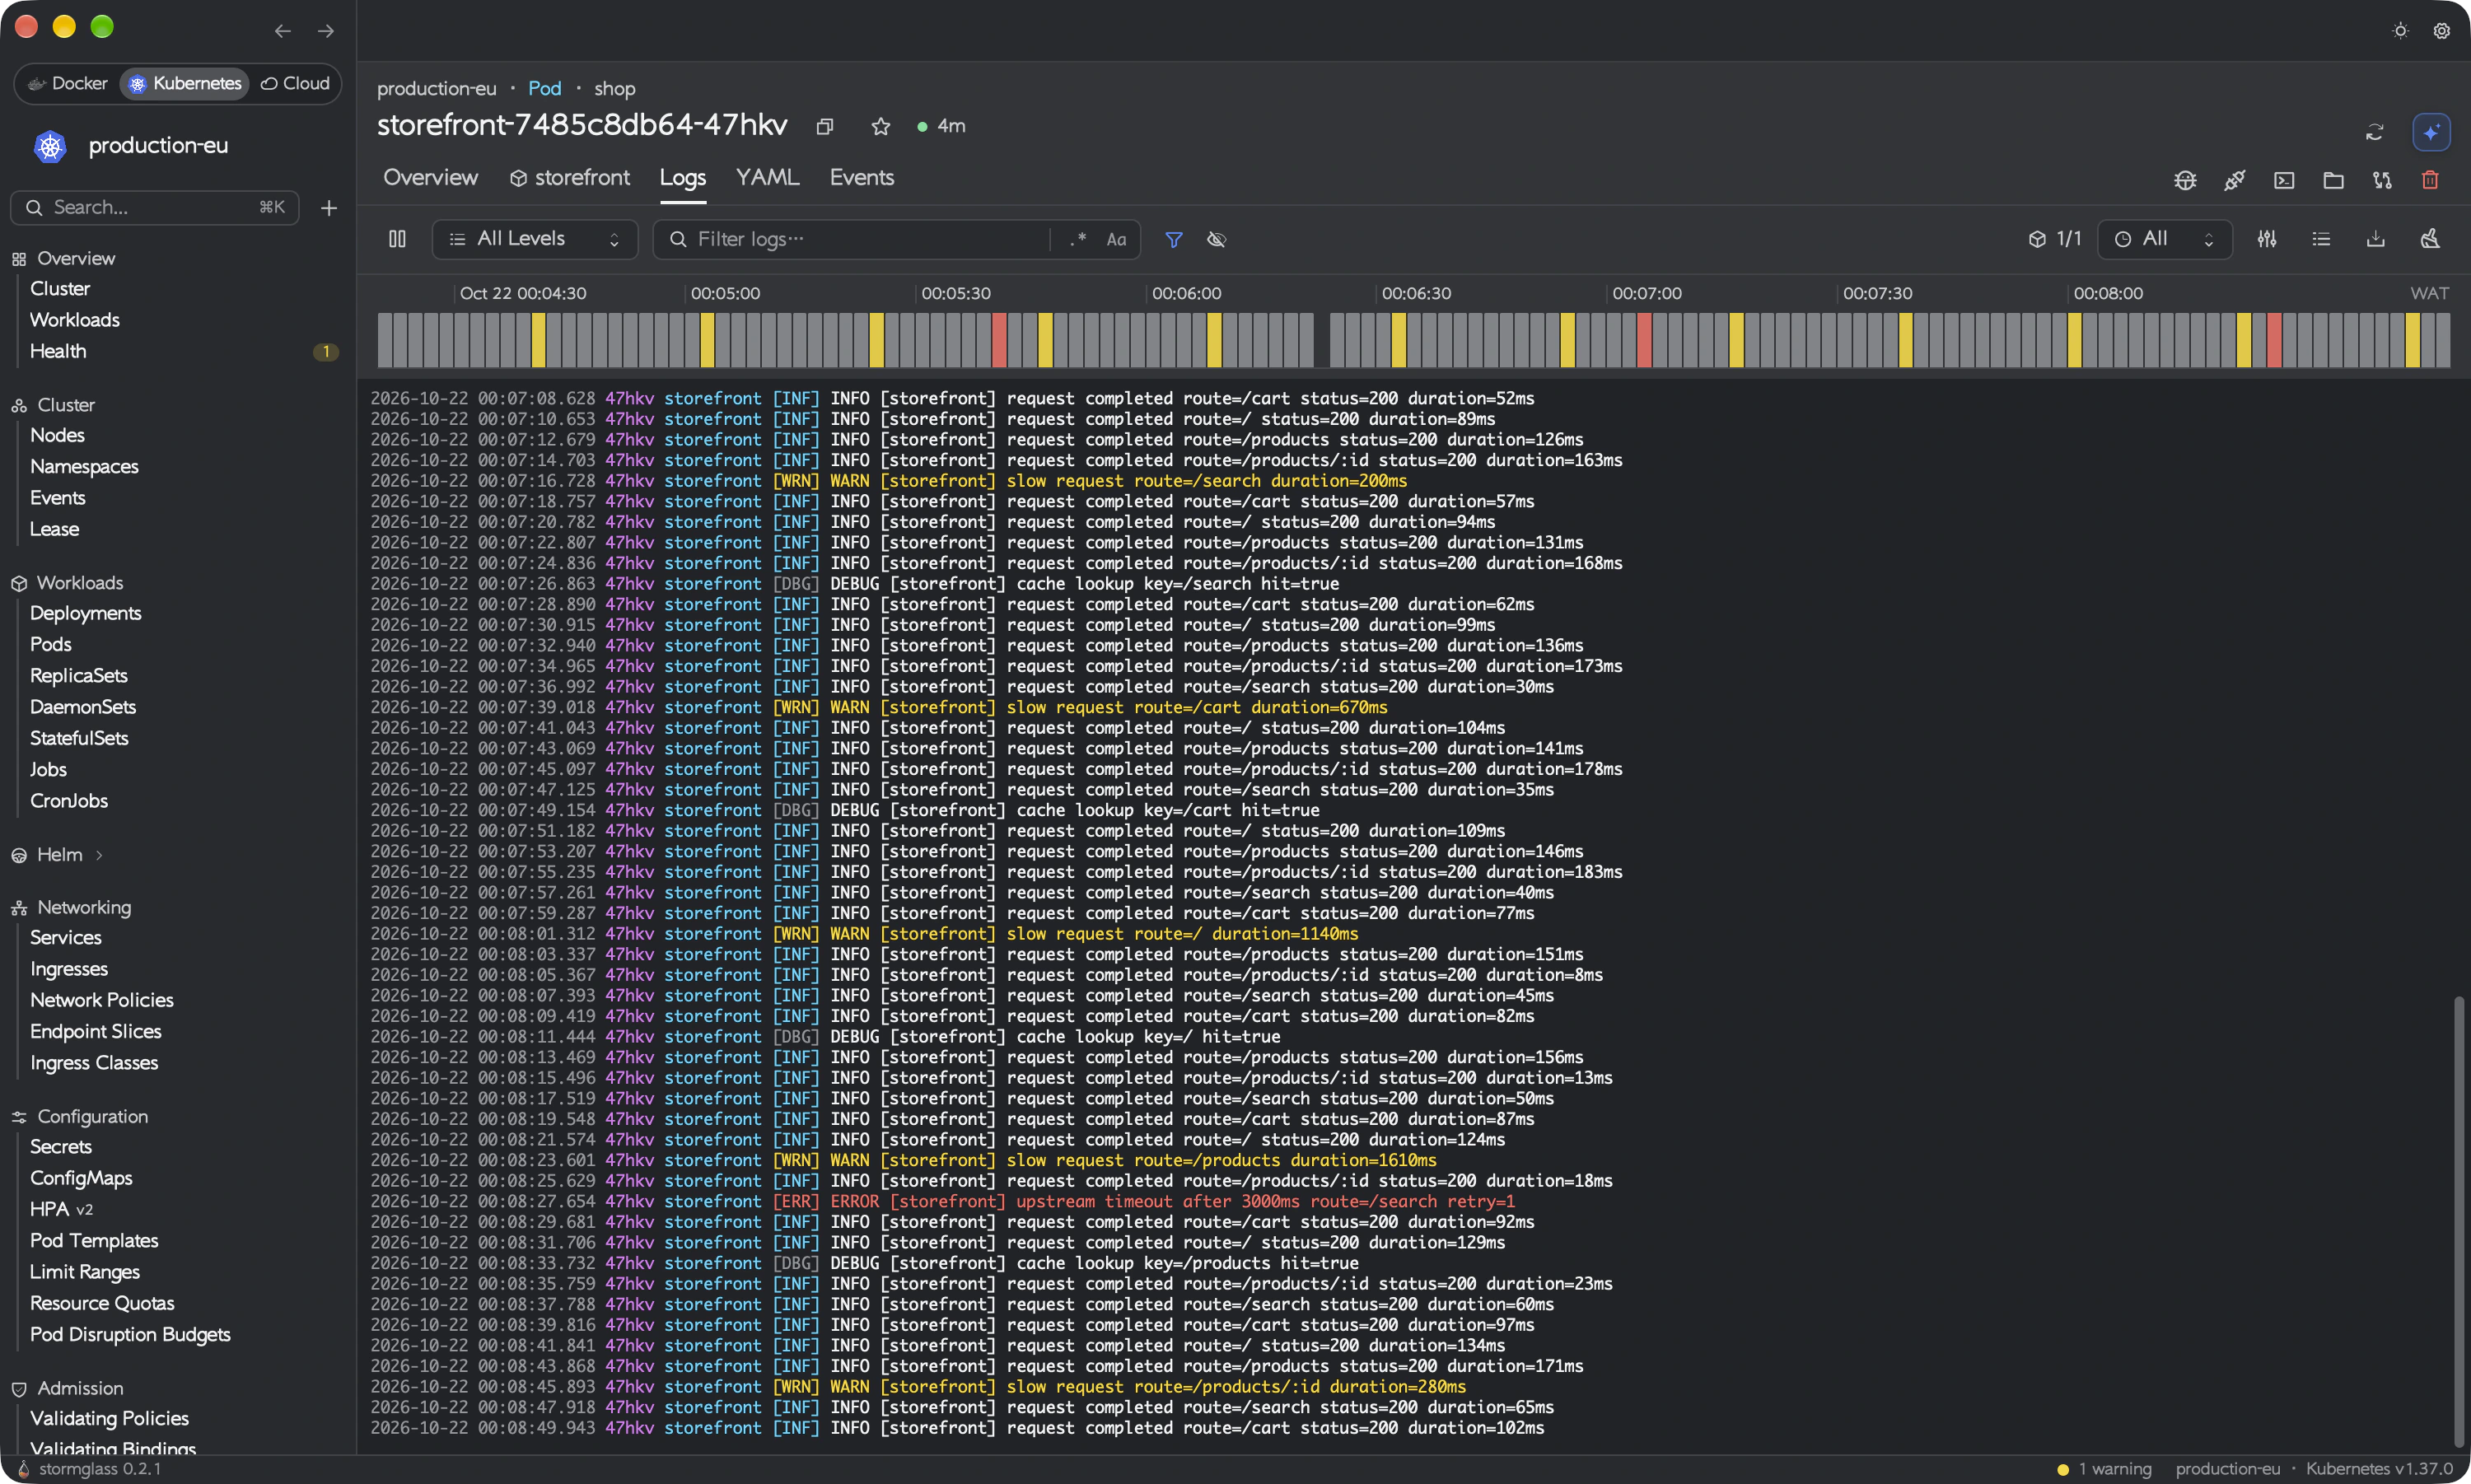Collapse the Workloads section header
2471x1484 pixels.
pyautogui.click(x=80, y=583)
